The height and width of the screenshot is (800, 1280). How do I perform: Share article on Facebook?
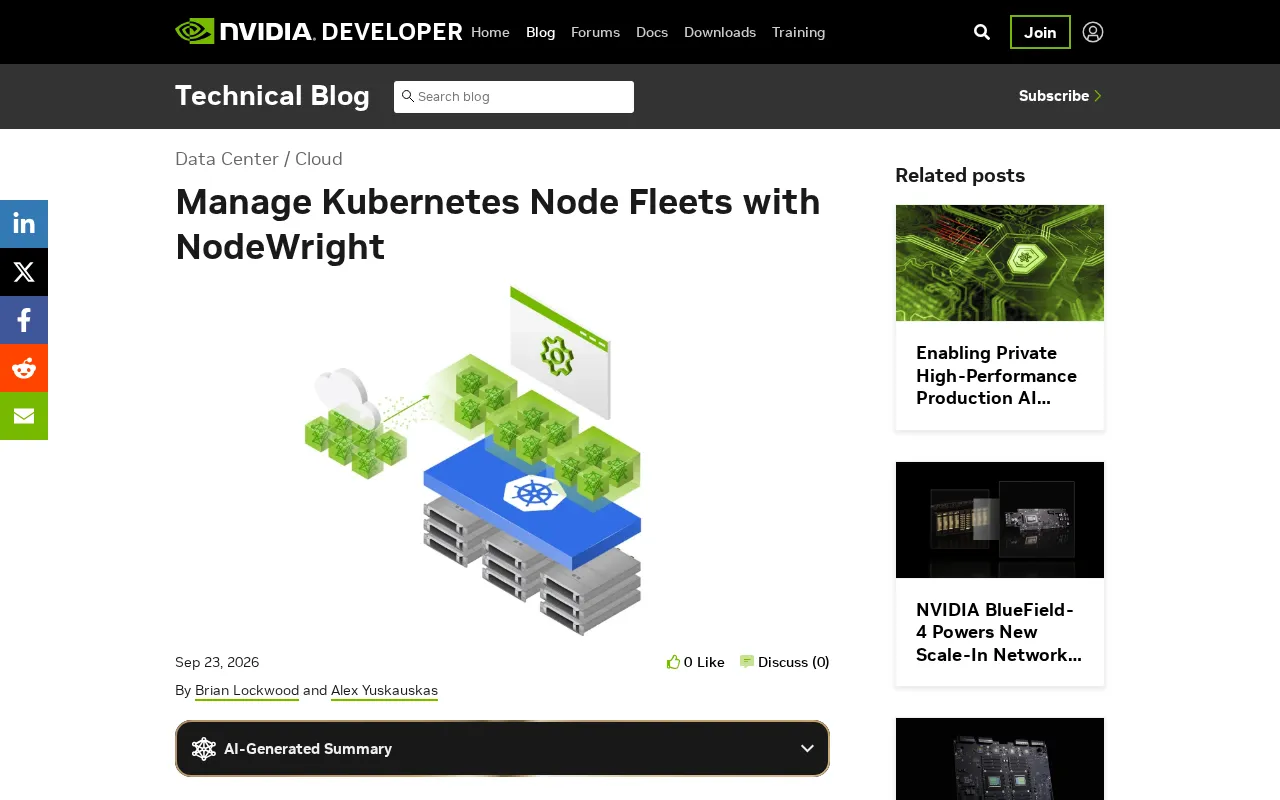click(x=24, y=320)
